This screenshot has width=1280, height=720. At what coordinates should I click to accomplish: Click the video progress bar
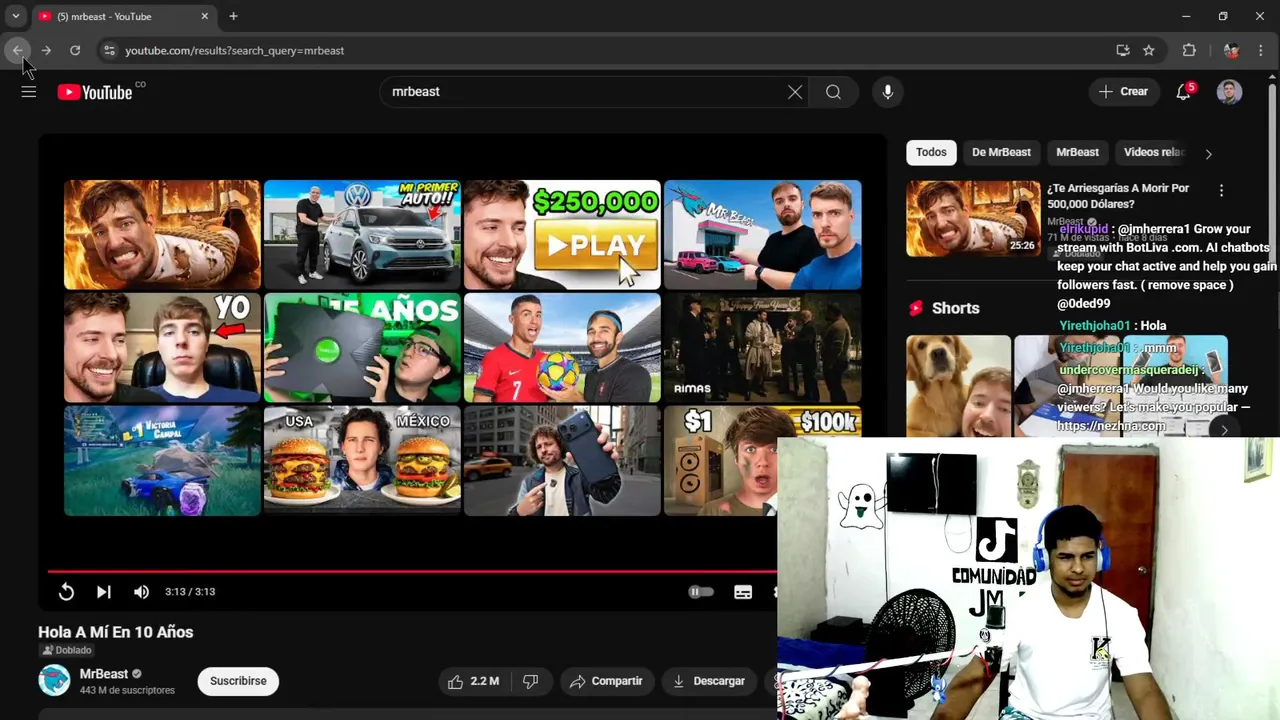412,571
